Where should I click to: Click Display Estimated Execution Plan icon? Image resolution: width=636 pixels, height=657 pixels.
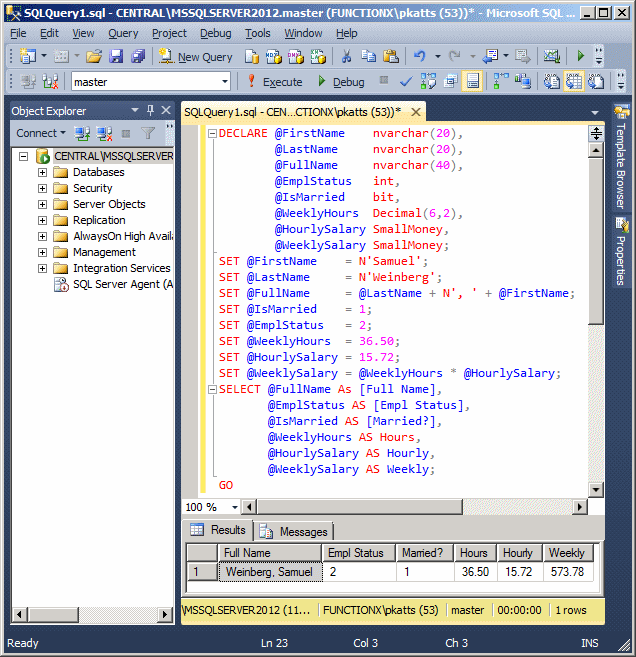(428, 81)
